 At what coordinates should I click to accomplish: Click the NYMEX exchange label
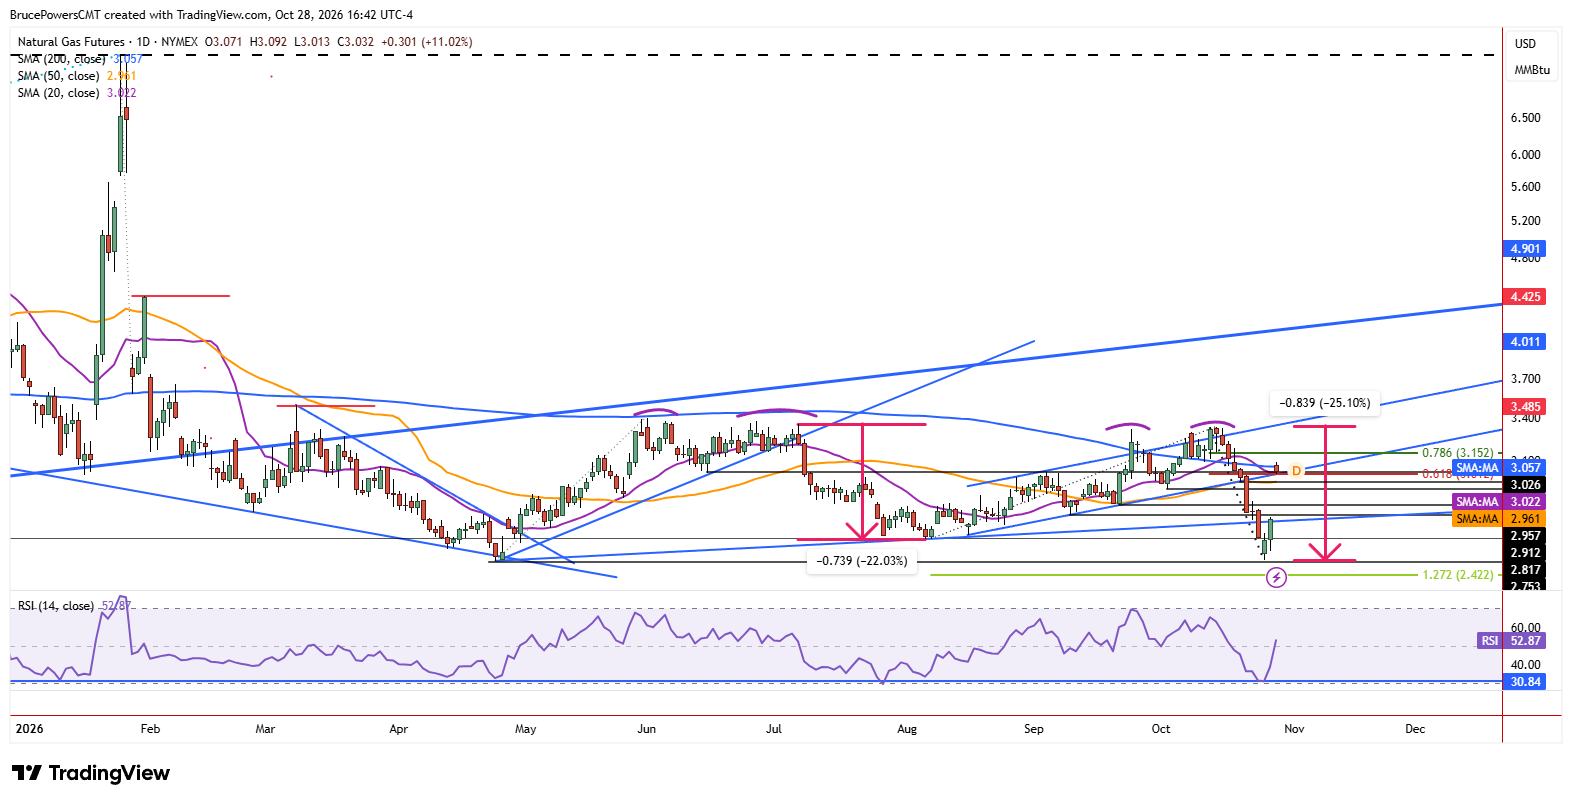[180, 42]
